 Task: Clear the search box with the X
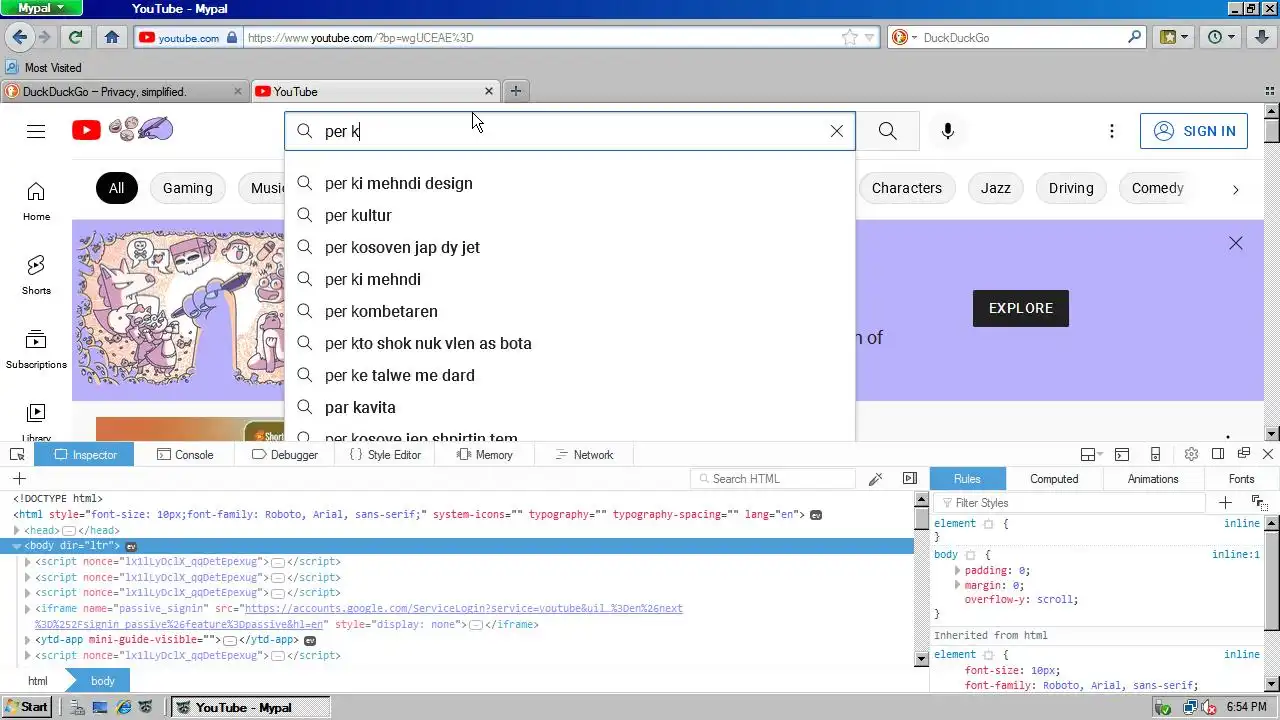[x=837, y=131]
